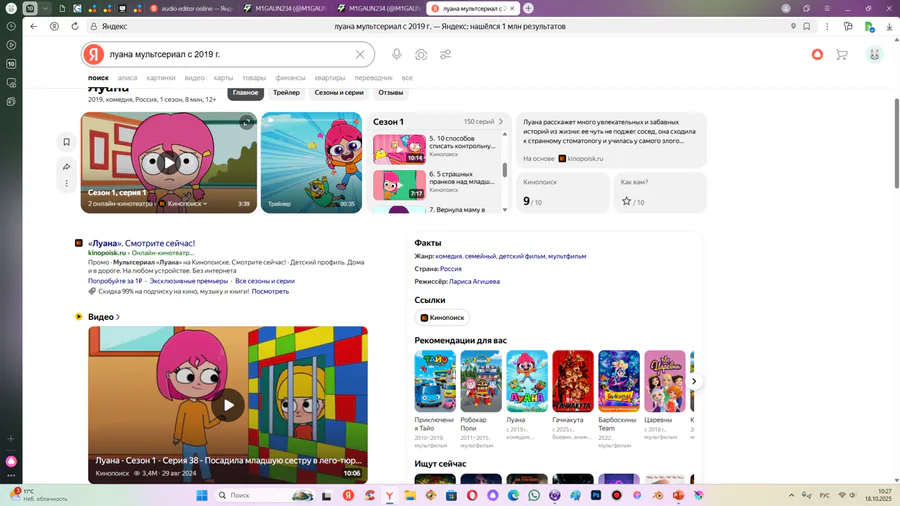This screenshot has width=900, height=506.
Task: Open image search with the camera icon
Action: [x=421, y=55]
